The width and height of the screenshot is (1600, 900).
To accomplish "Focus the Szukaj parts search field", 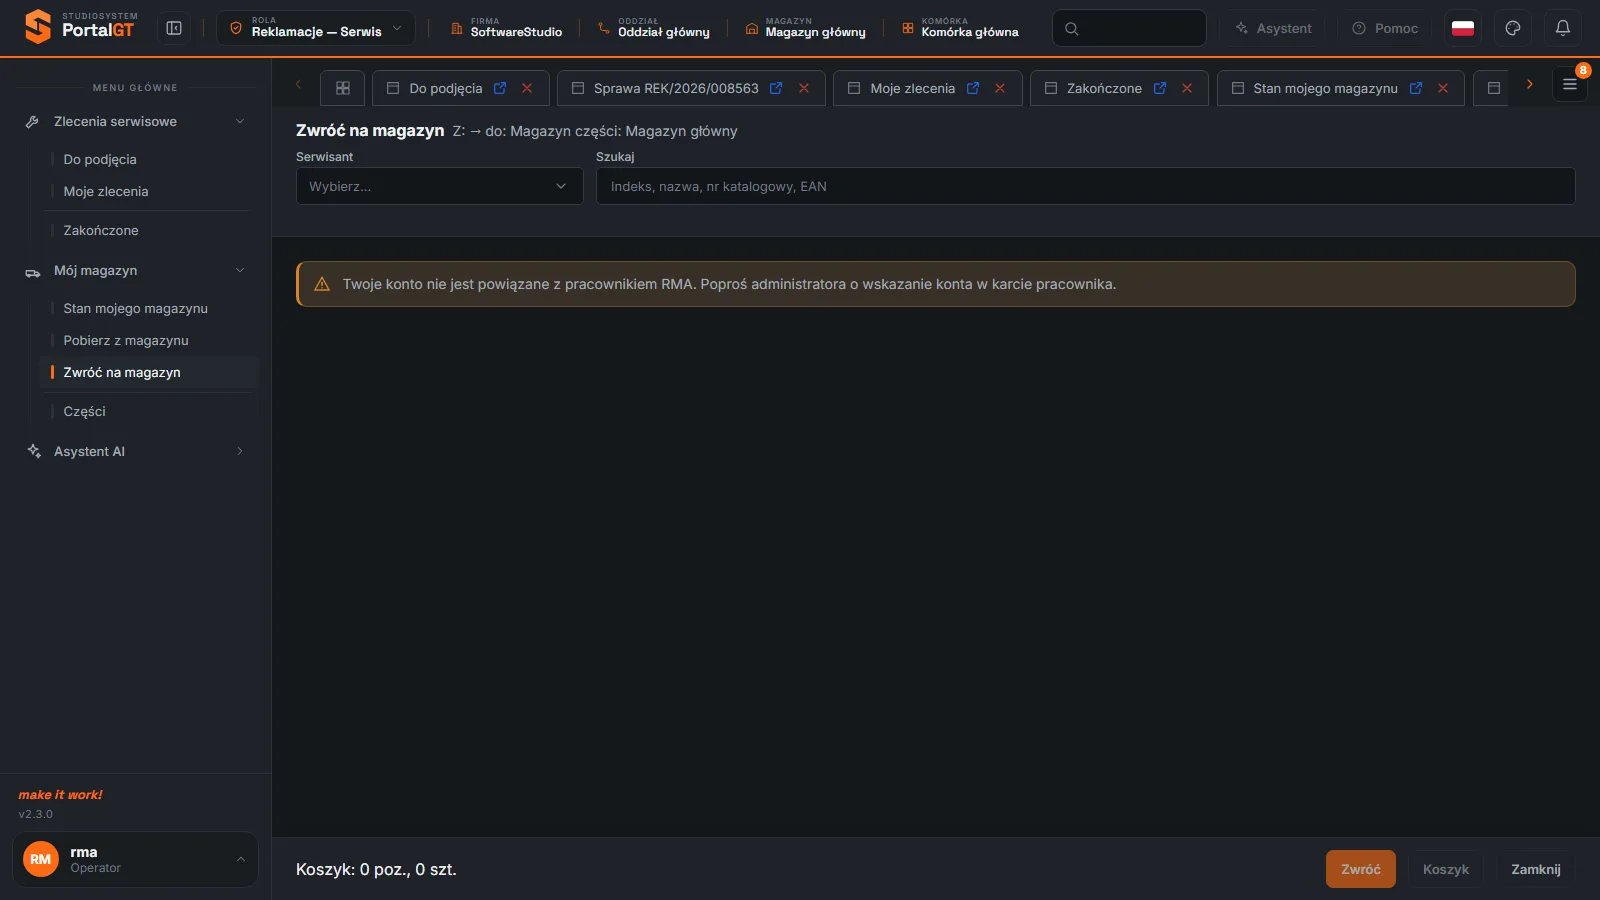I will click(x=1085, y=186).
